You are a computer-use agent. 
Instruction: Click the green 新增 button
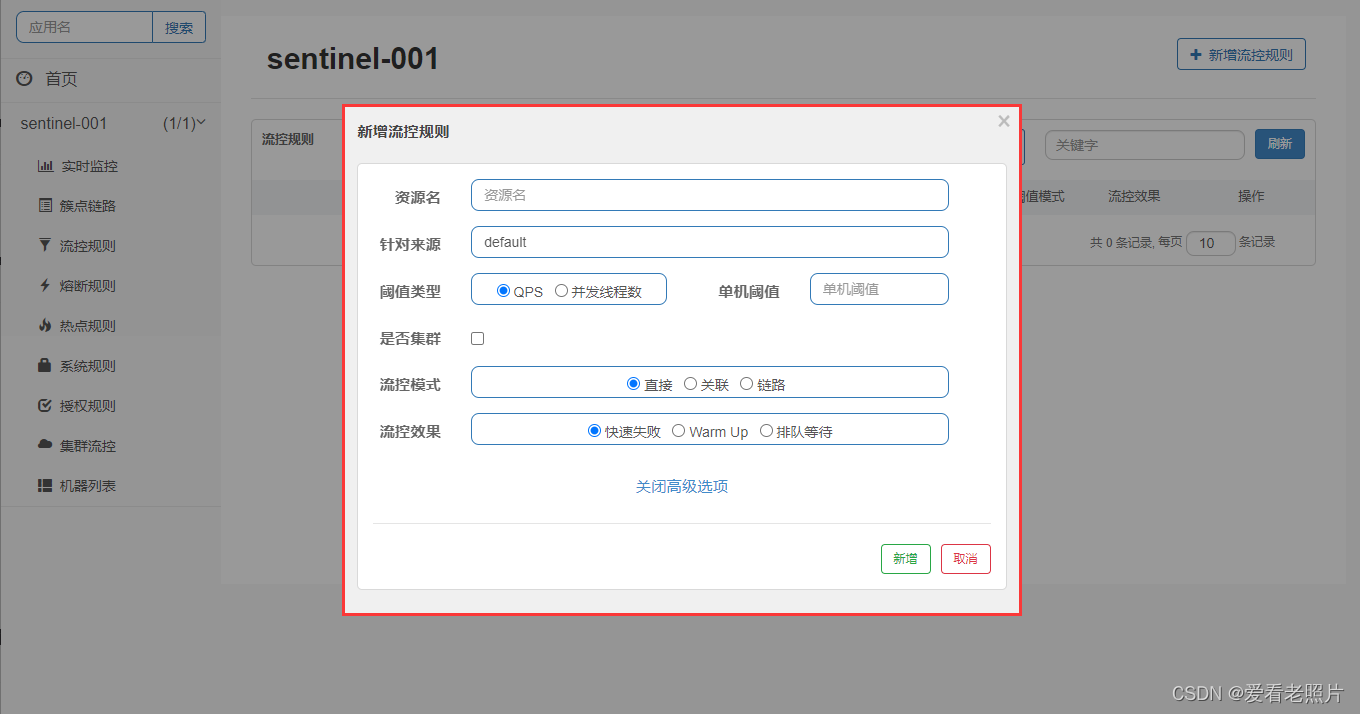(906, 559)
